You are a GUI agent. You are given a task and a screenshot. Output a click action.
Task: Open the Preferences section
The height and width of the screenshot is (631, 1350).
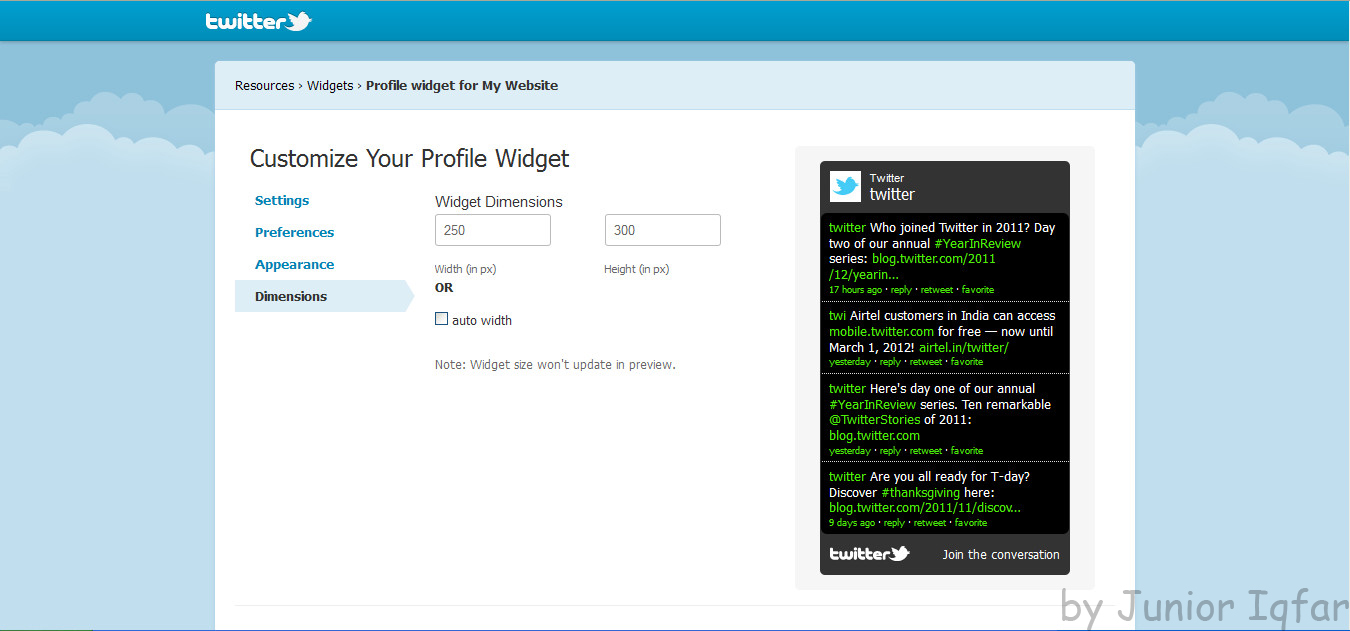pos(294,232)
